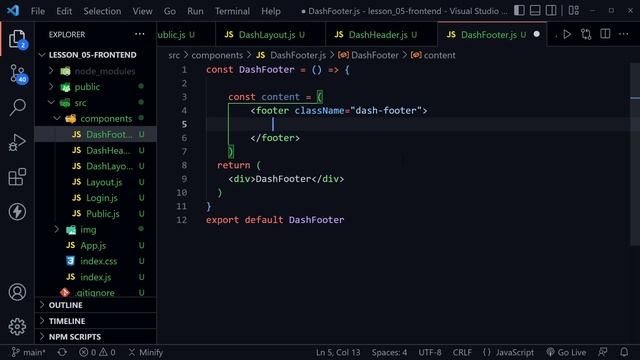
Task: Switch to DashHeader.js tab
Action: 381,35
